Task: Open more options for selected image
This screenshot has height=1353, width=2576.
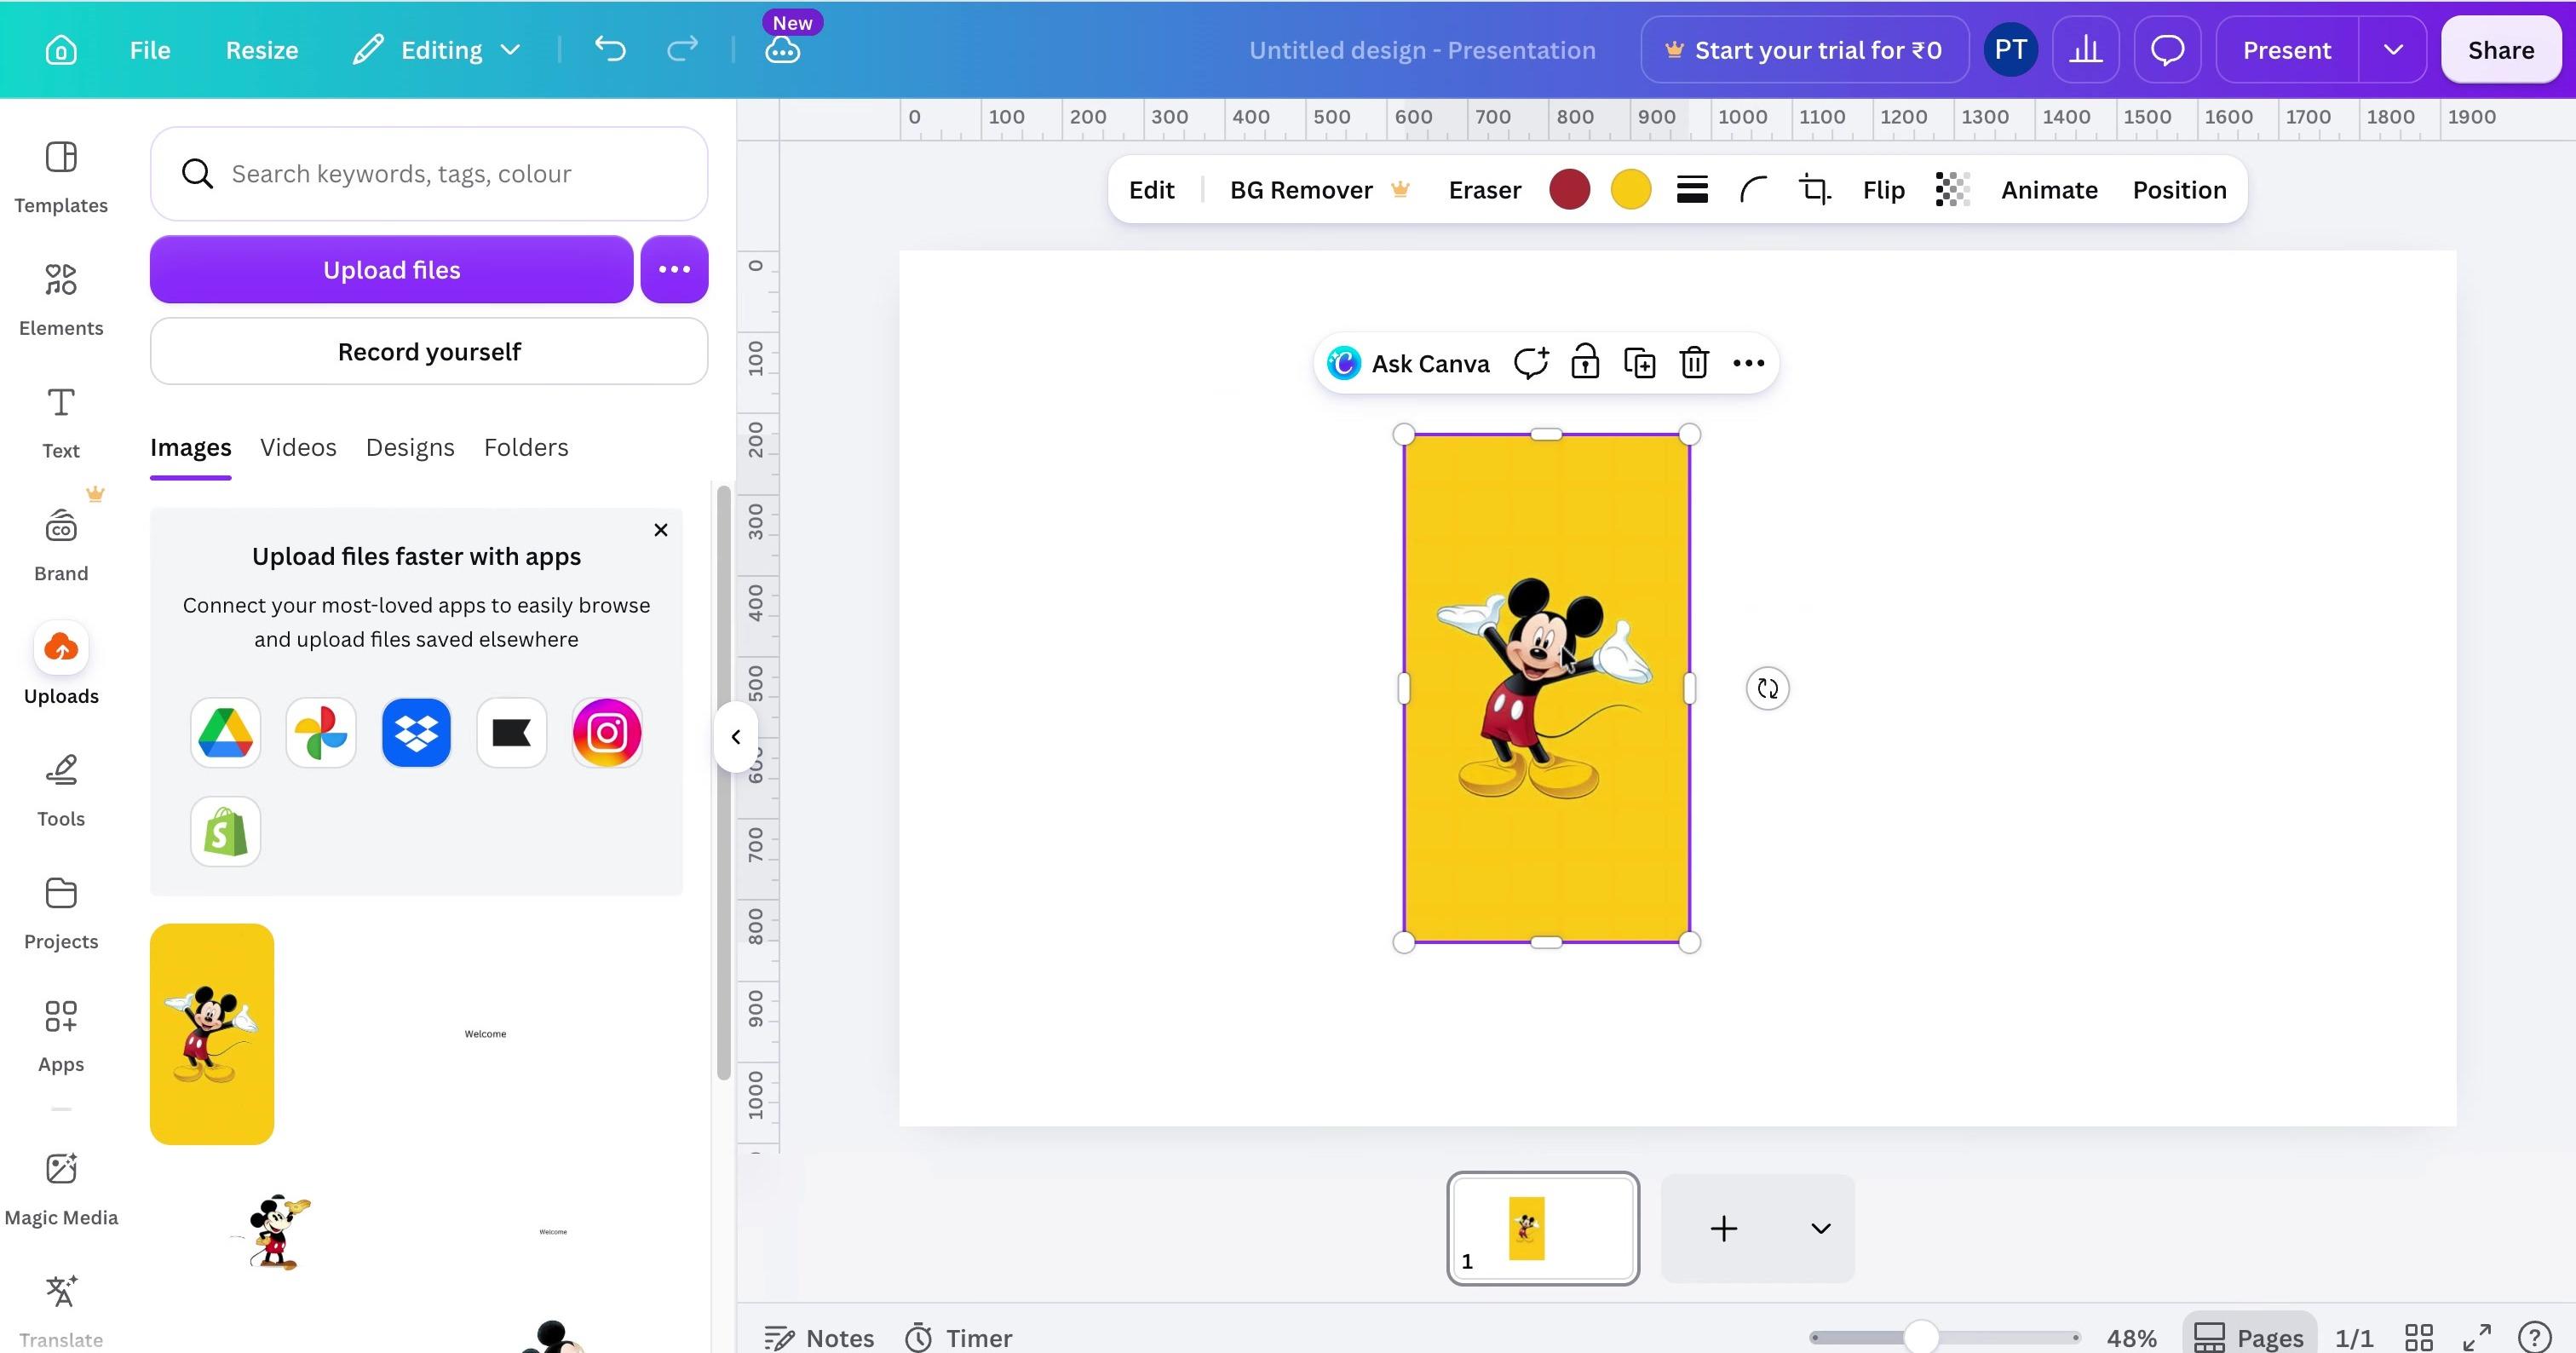Action: [x=1748, y=363]
